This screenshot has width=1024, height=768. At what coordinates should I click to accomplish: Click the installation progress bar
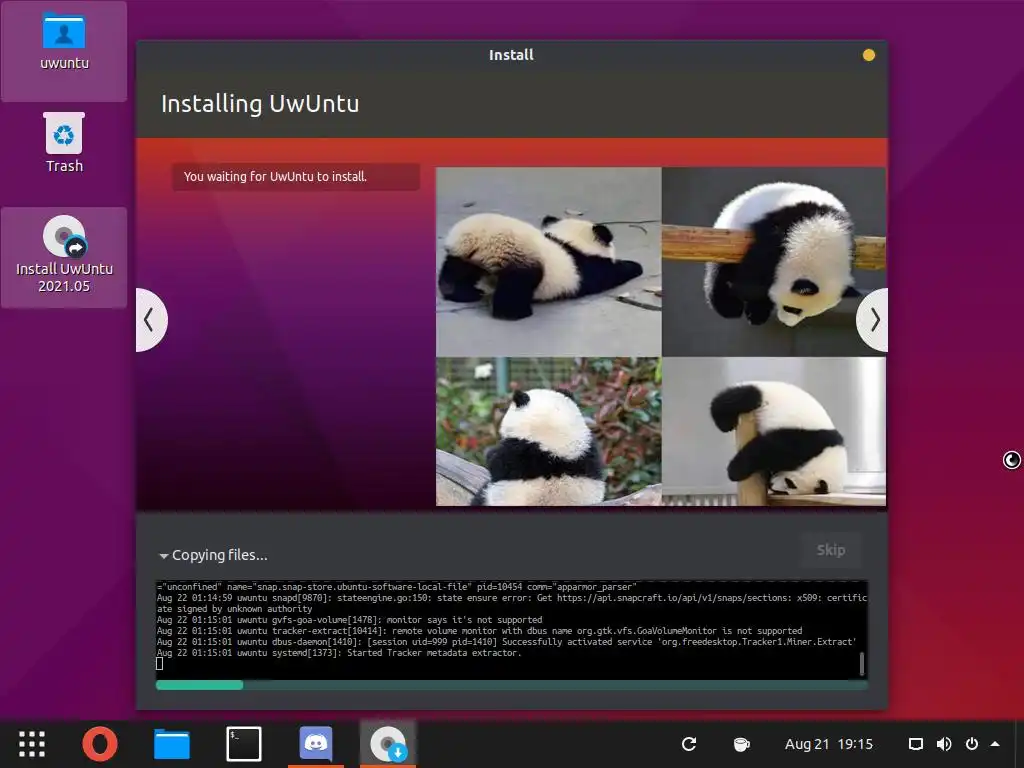(x=512, y=685)
